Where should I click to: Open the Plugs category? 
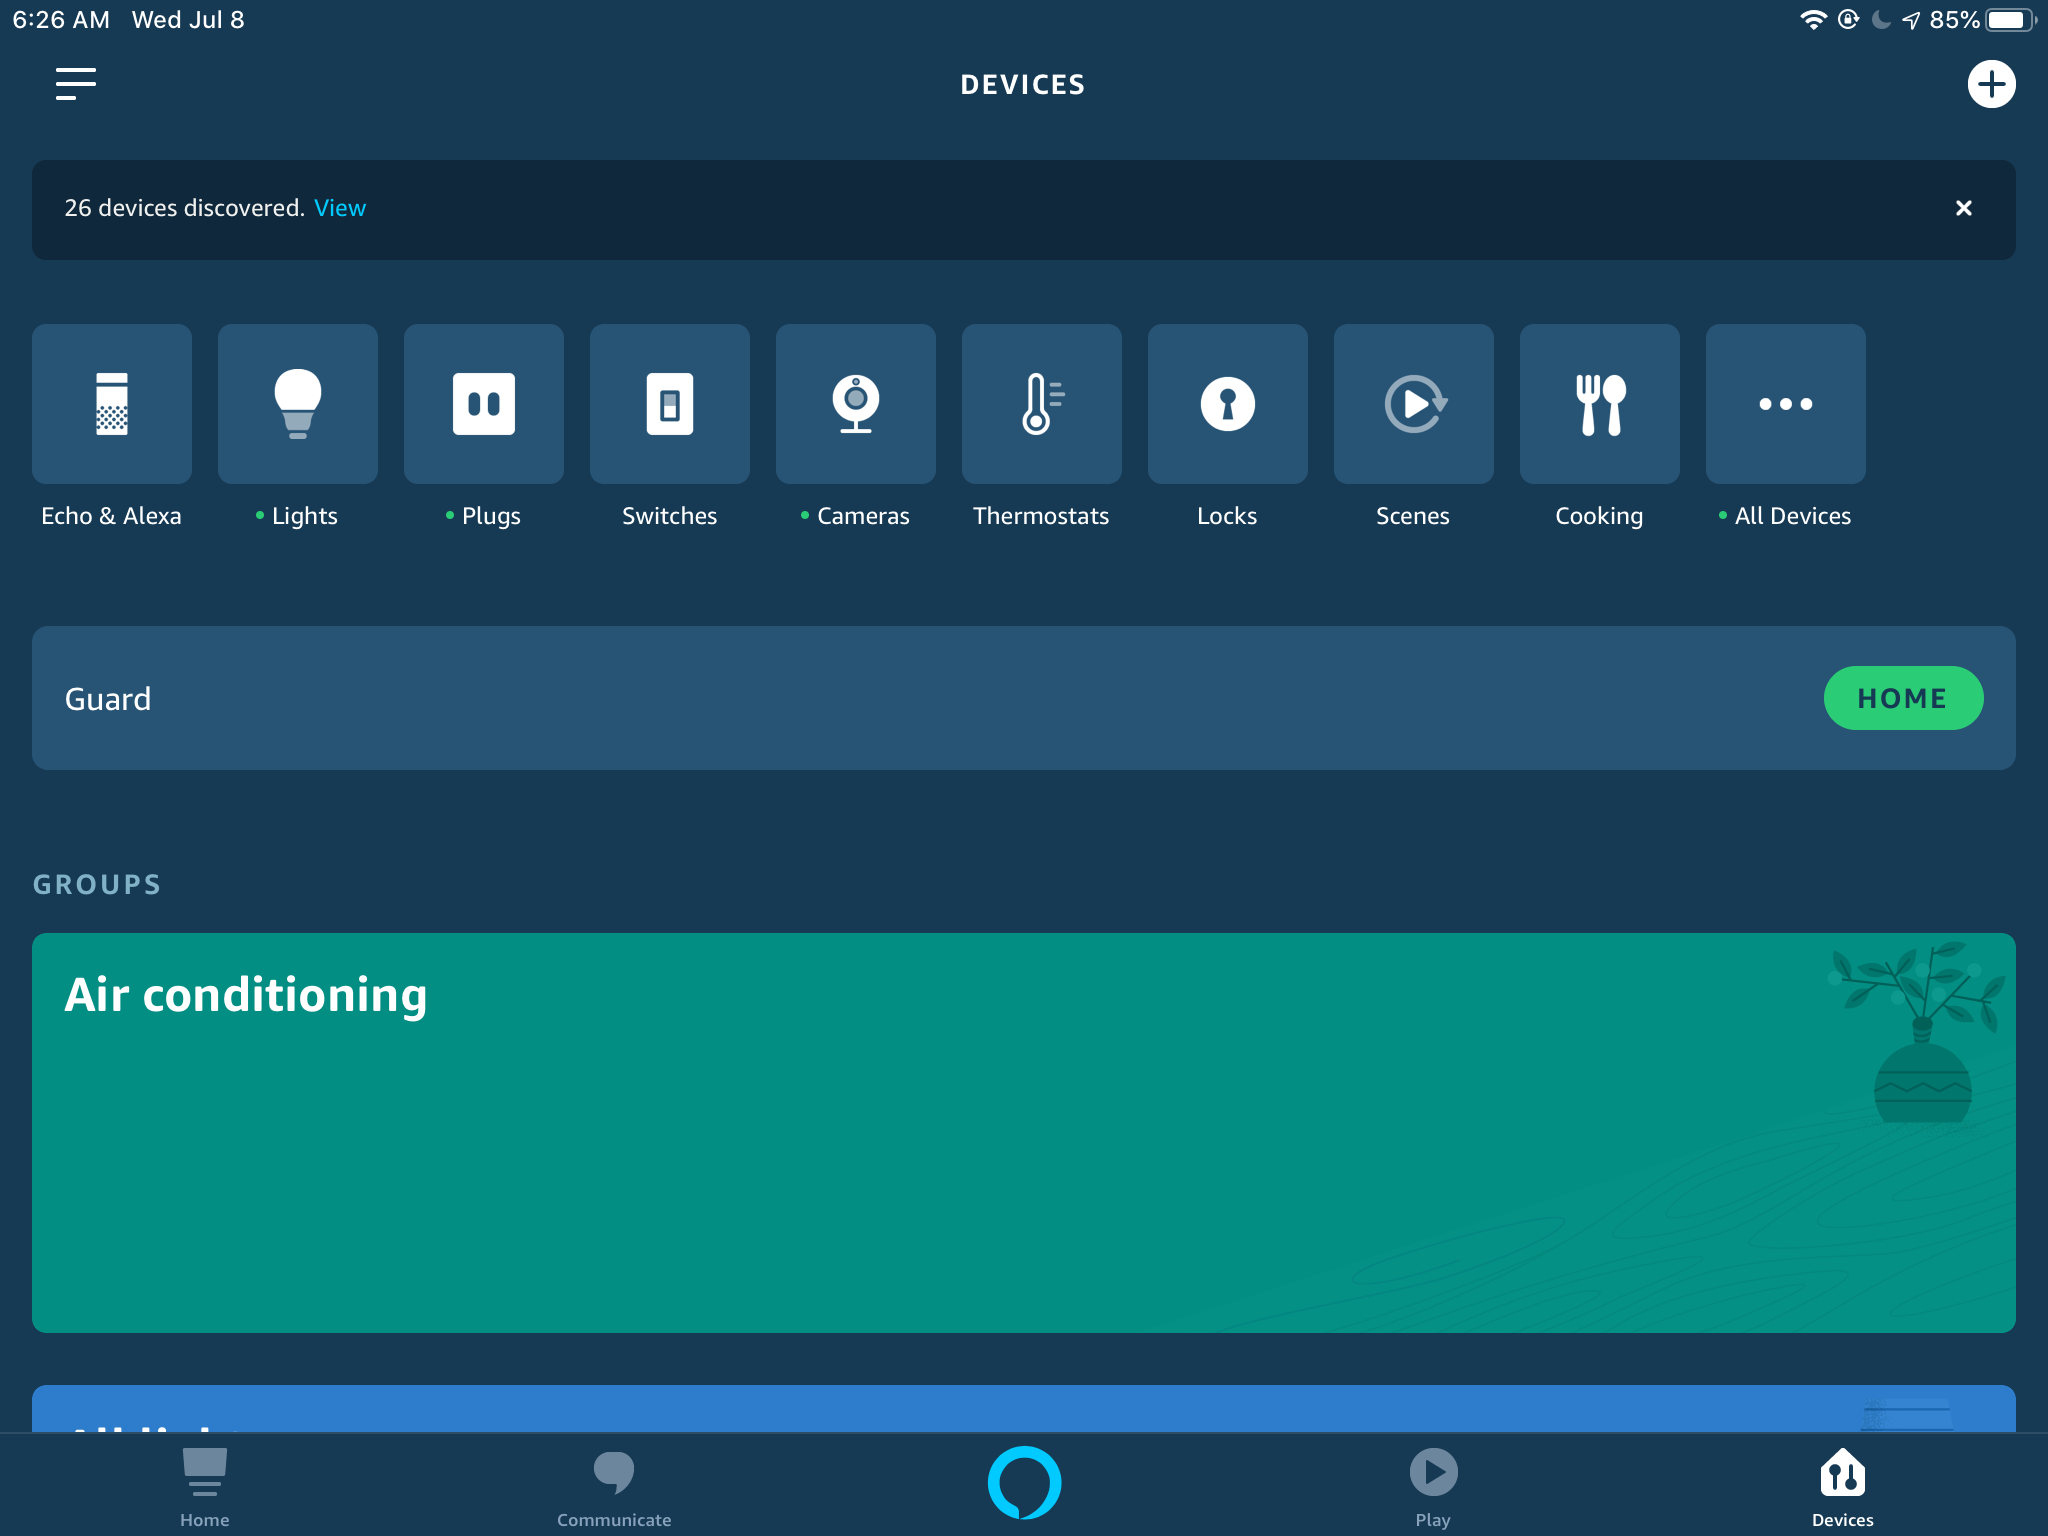click(x=484, y=404)
